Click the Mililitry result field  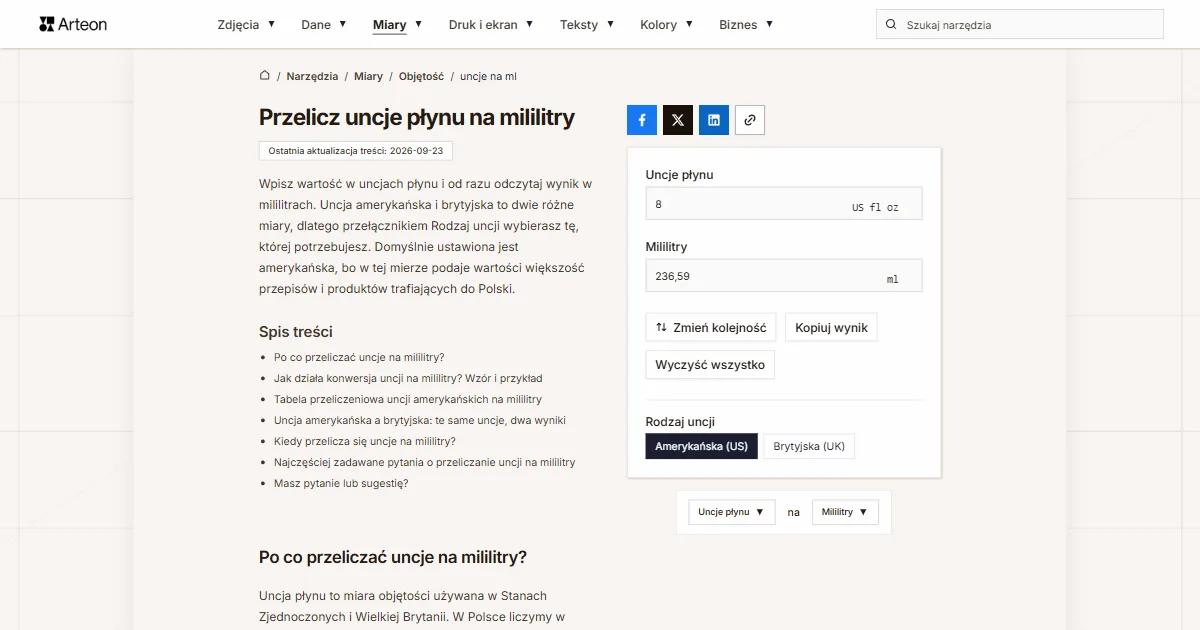(x=784, y=276)
